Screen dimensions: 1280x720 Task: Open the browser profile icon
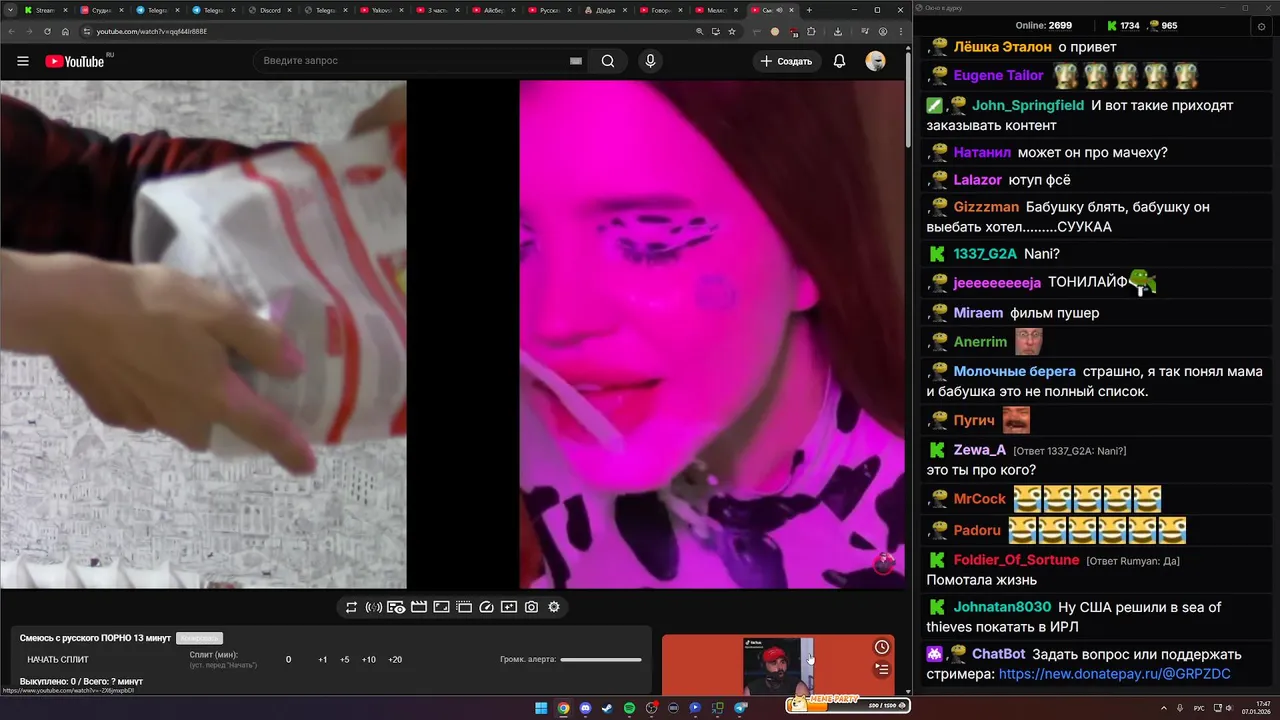(883, 31)
